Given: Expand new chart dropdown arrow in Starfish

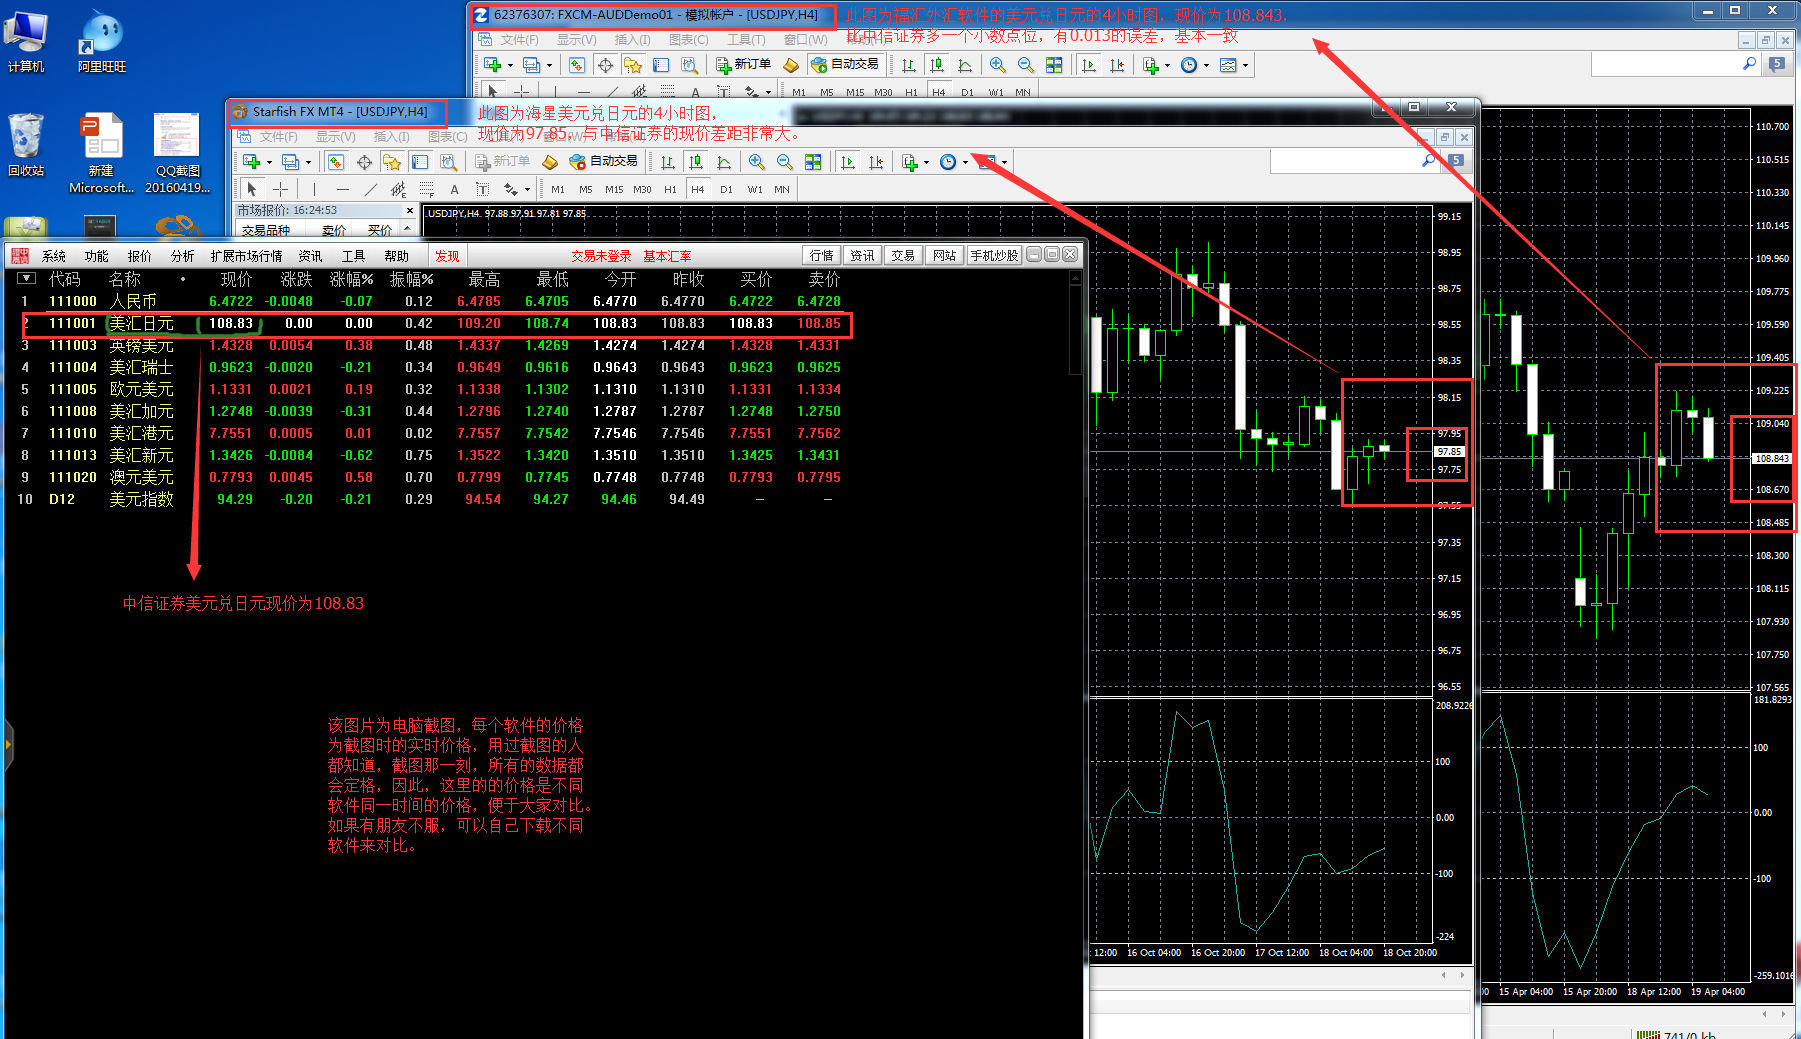Looking at the screenshot, I should (x=269, y=163).
